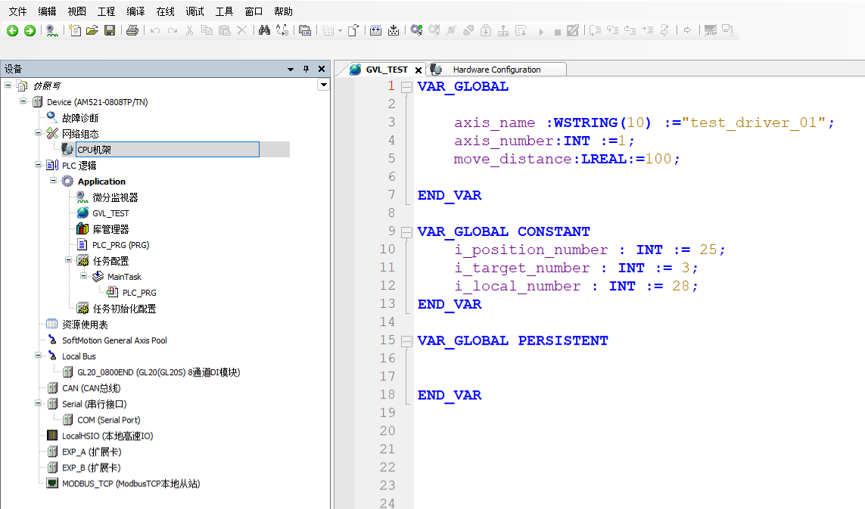
Task: Open the 文件 menu
Action: (x=17, y=11)
